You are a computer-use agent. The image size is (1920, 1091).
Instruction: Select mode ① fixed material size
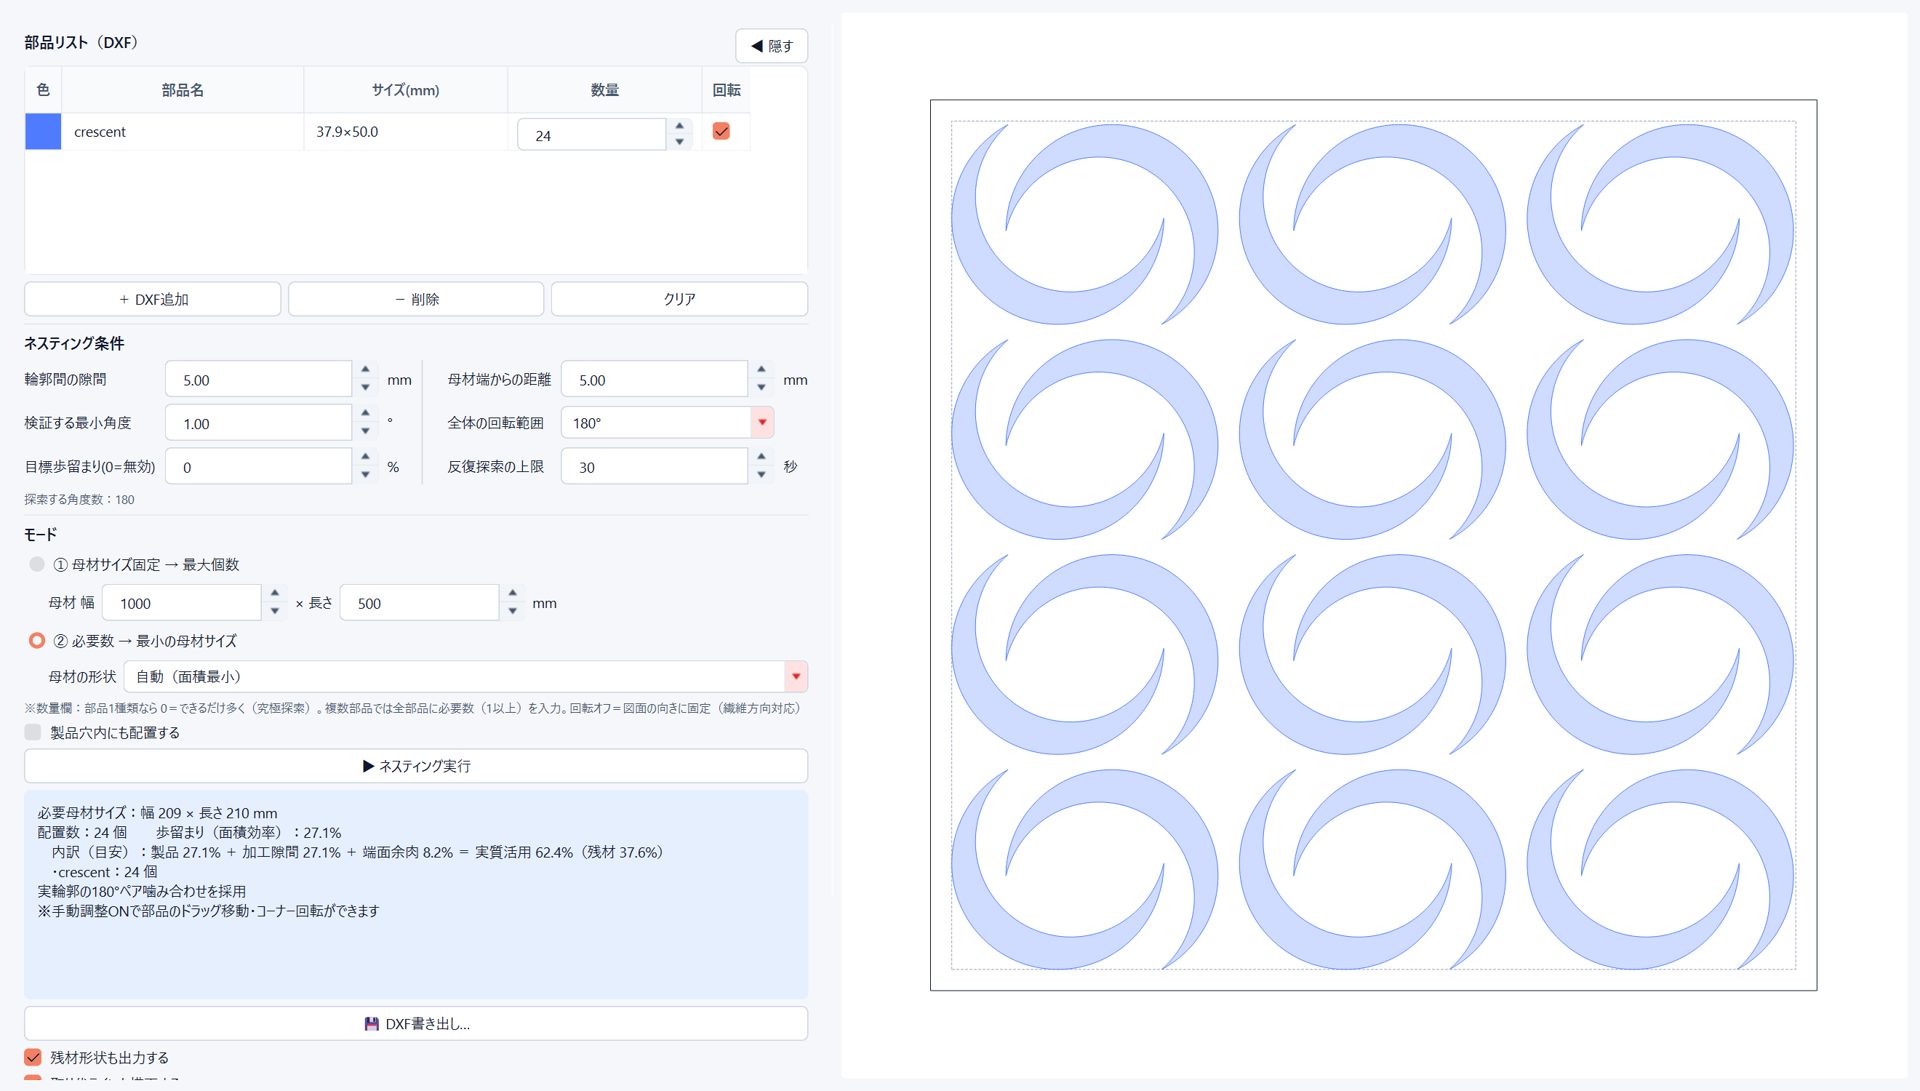pyautogui.click(x=37, y=564)
